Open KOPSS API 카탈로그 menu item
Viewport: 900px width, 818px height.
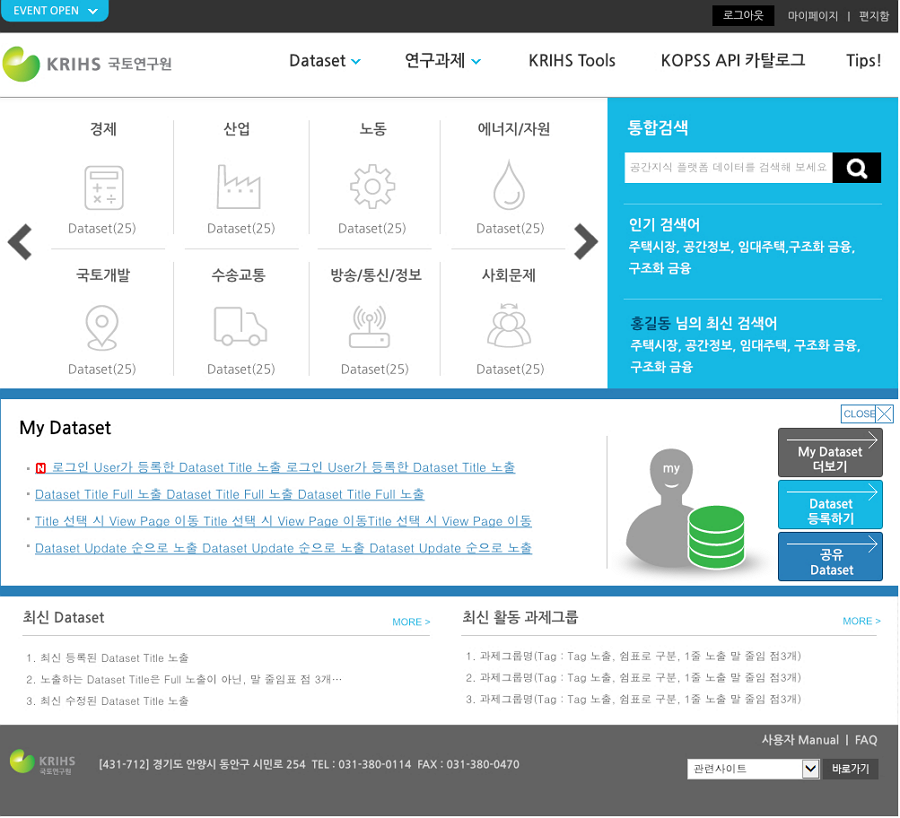(x=732, y=61)
